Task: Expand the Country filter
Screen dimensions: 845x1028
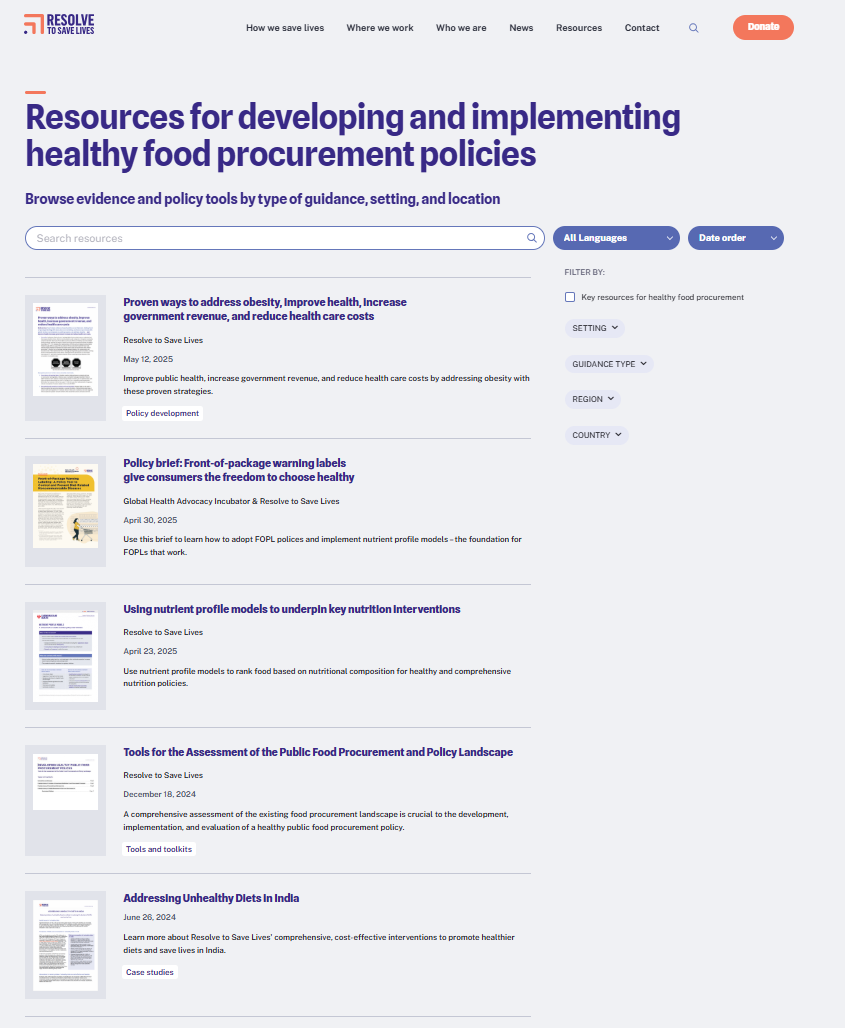Action: click(597, 435)
